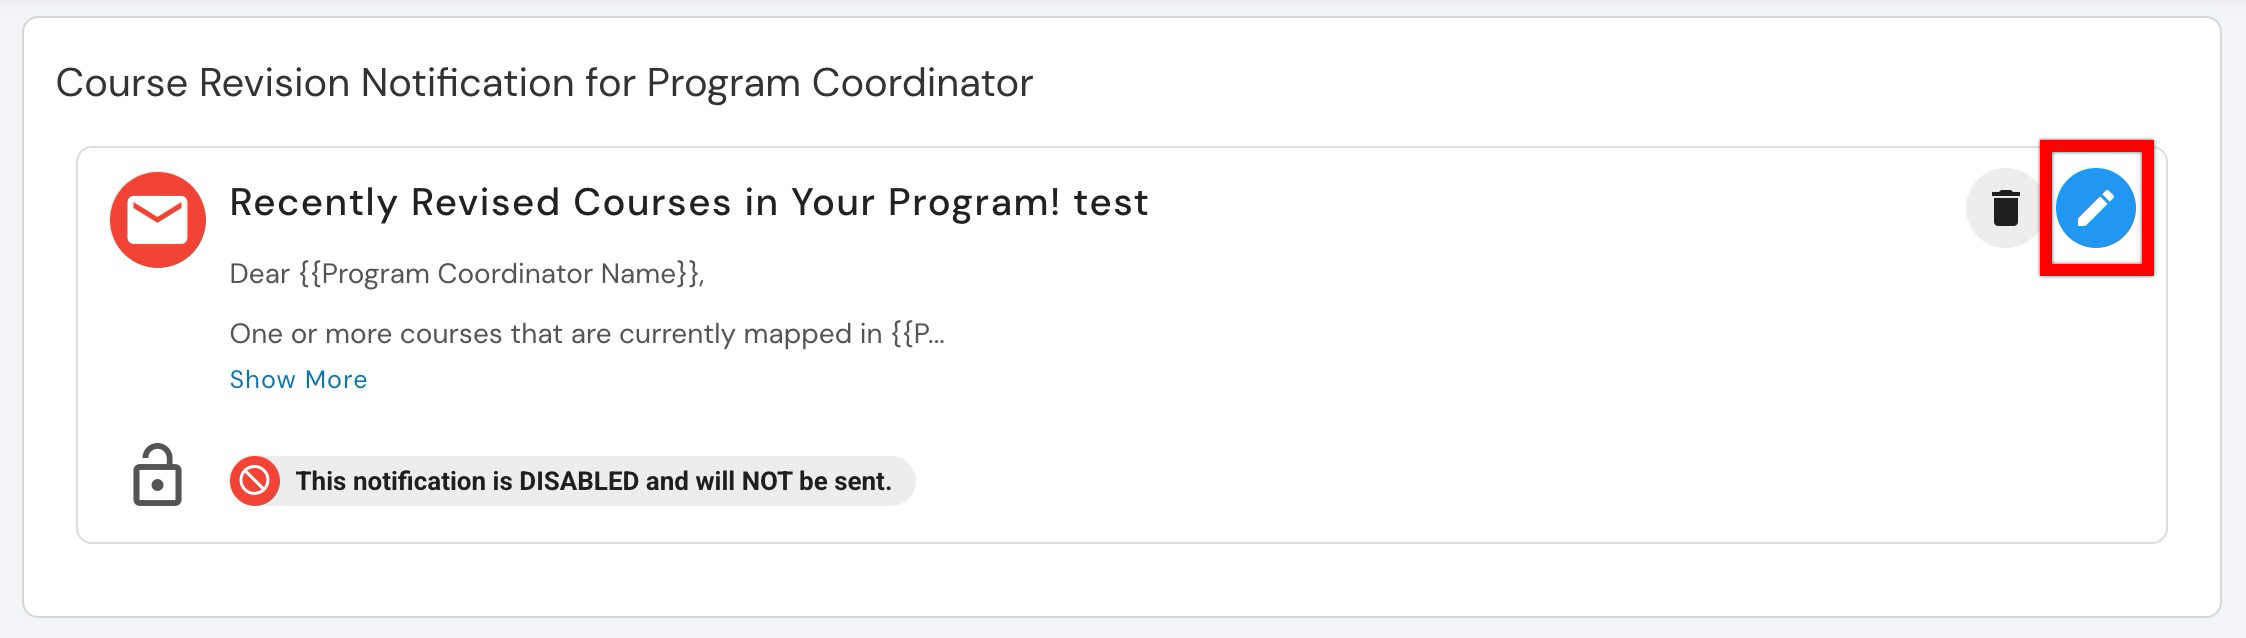Screen dimensions: 2246x638
Task: Click the truncated "{{P..." placeholder text
Action: click(x=917, y=334)
